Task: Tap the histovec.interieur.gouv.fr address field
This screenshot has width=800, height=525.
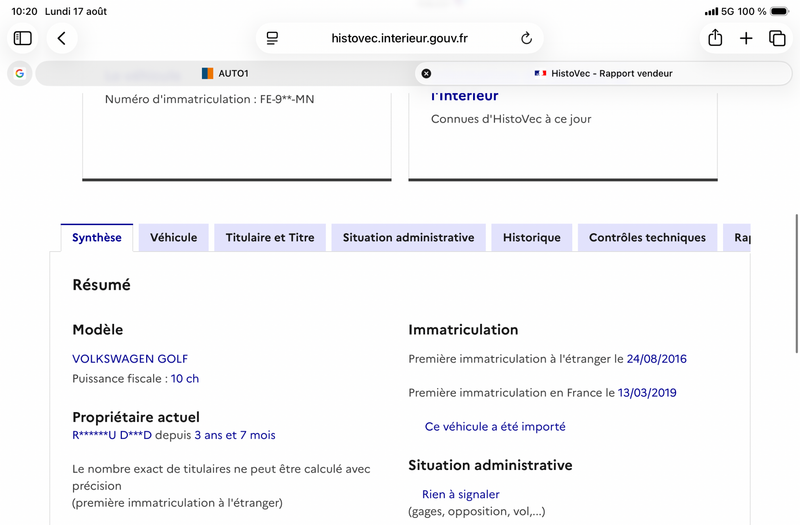Action: click(399, 38)
